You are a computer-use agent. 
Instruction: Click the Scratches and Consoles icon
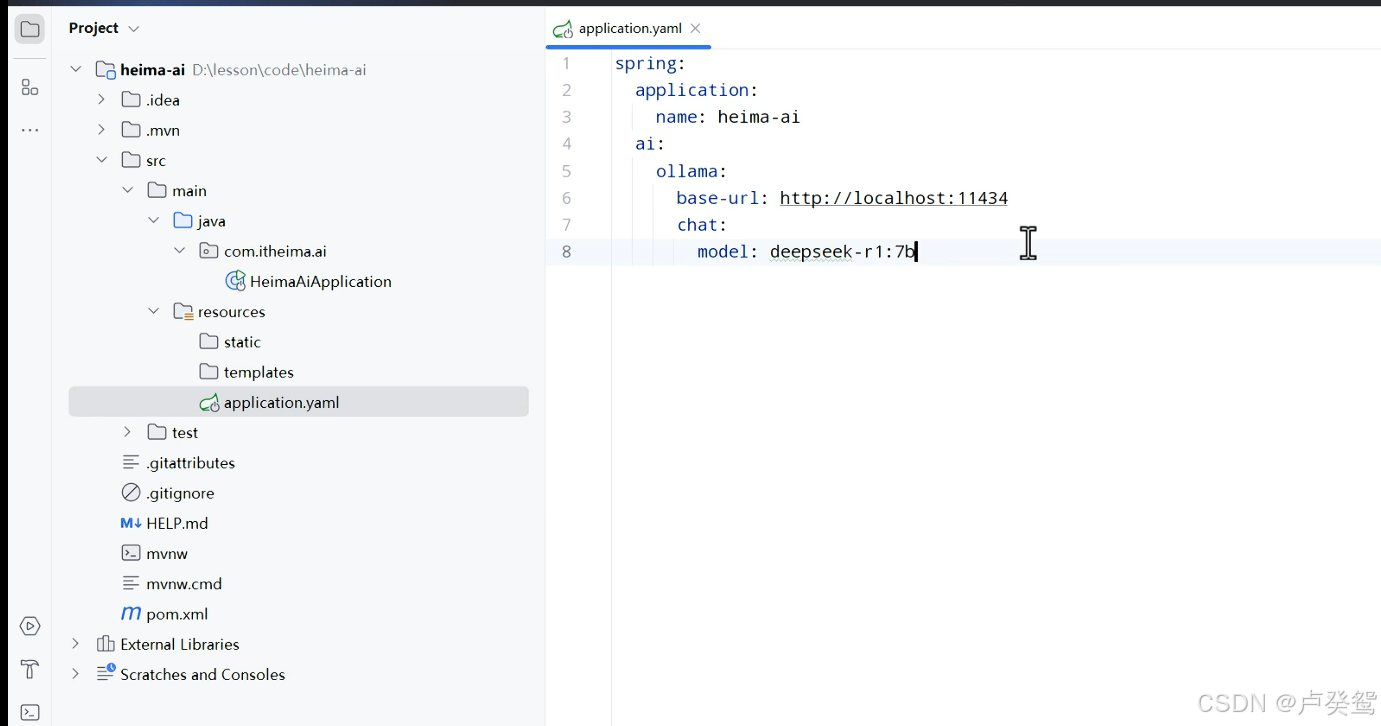coord(105,674)
